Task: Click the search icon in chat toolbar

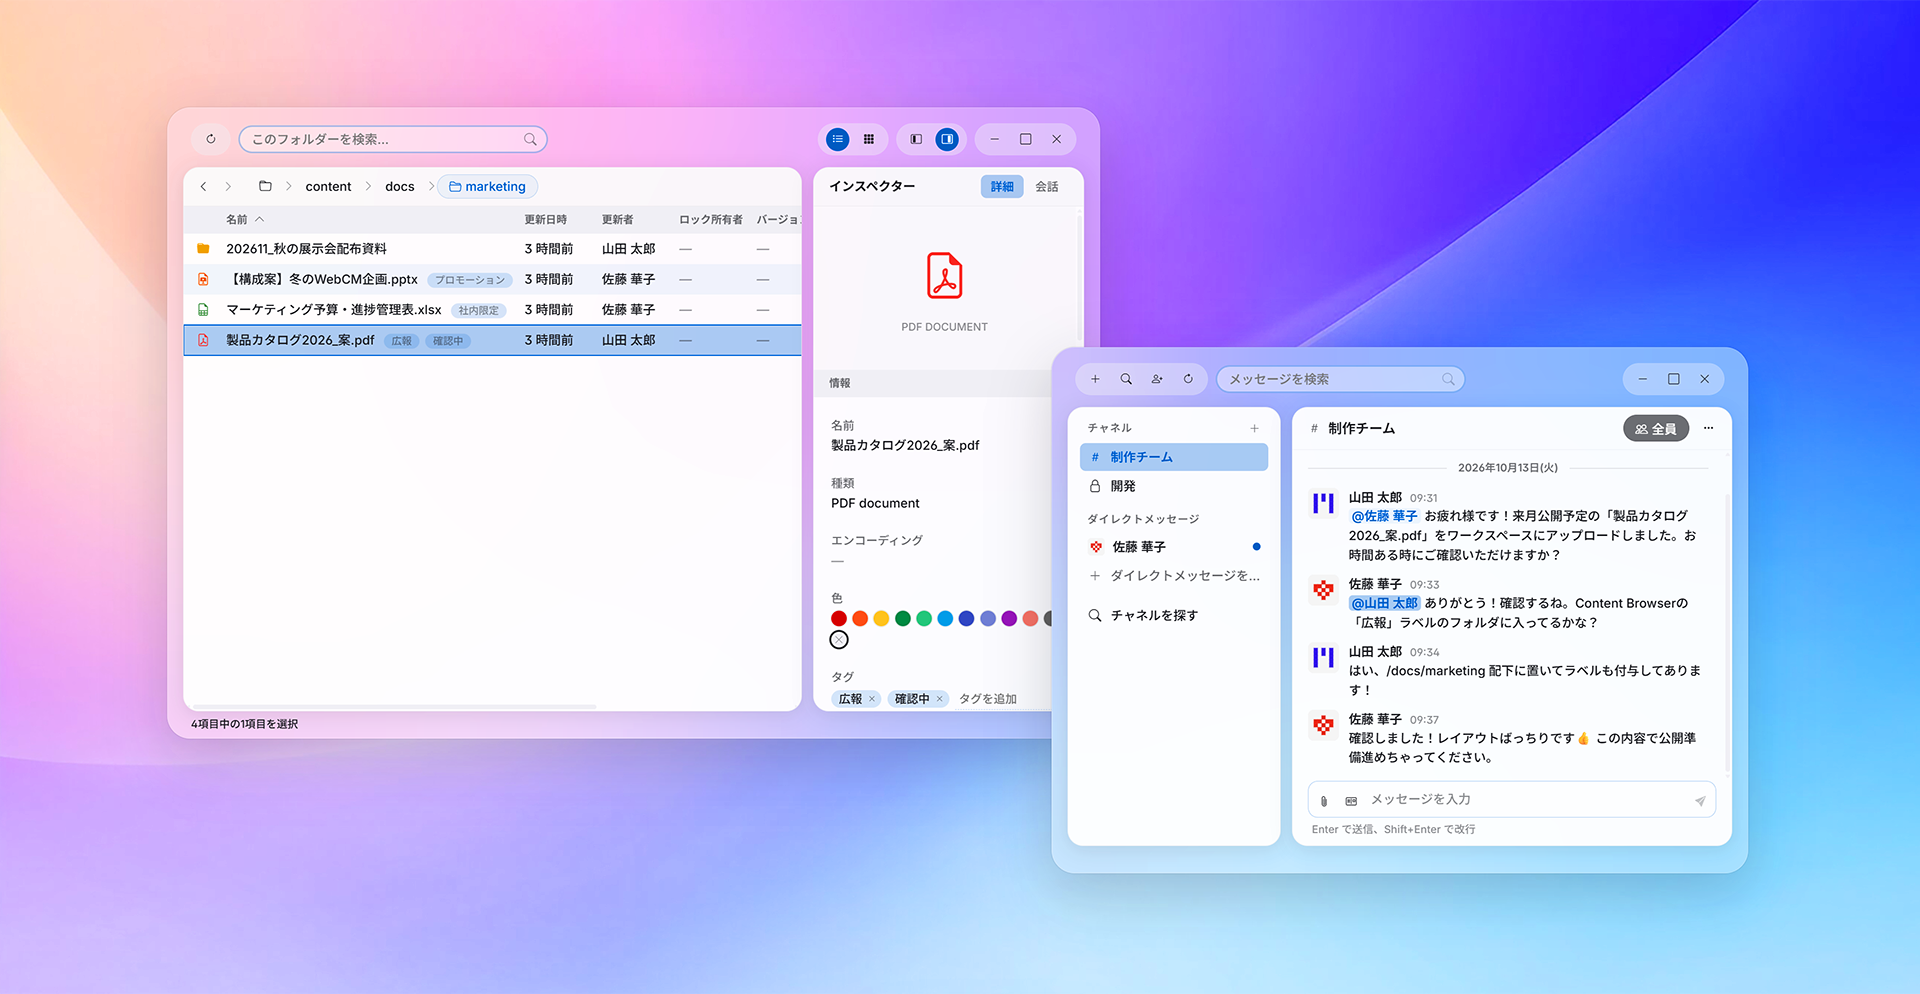Action: pyautogui.click(x=1126, y=379)
